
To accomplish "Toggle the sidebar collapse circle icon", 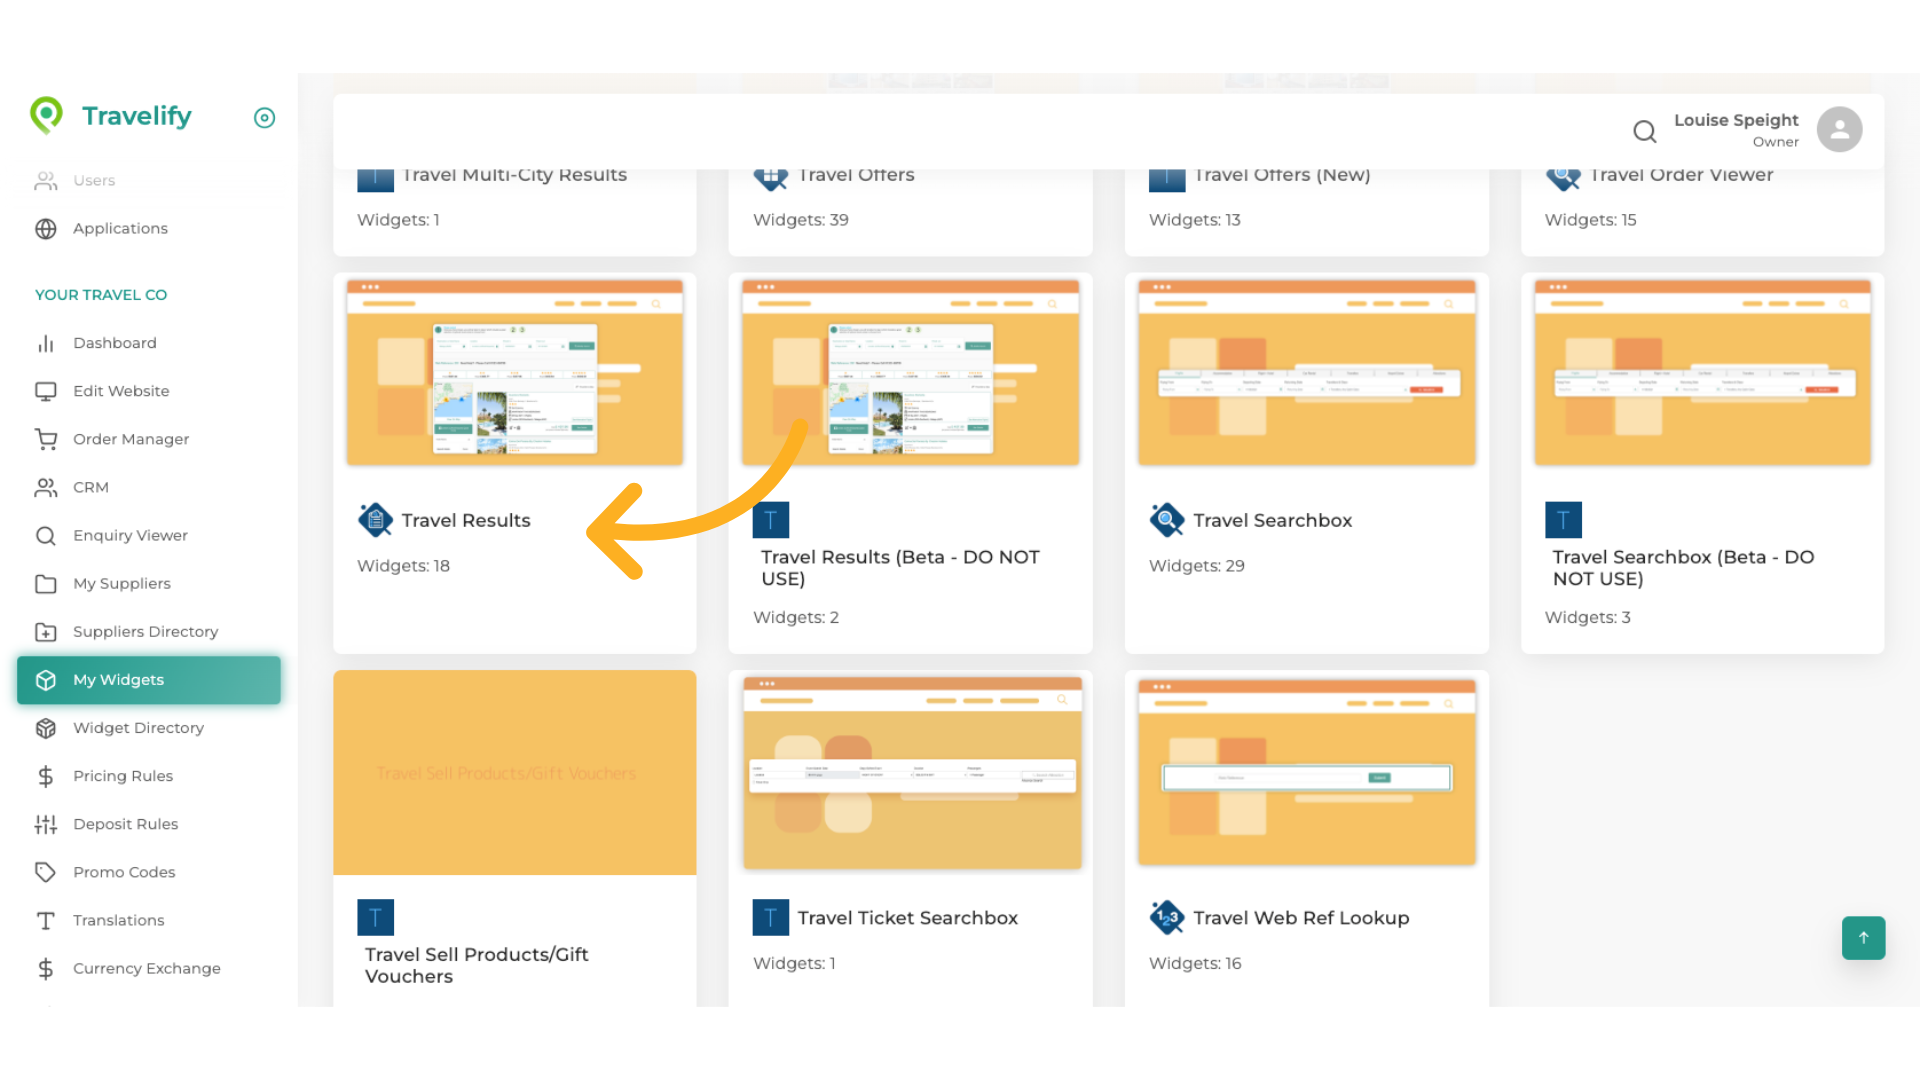I will tap(264, 118).
